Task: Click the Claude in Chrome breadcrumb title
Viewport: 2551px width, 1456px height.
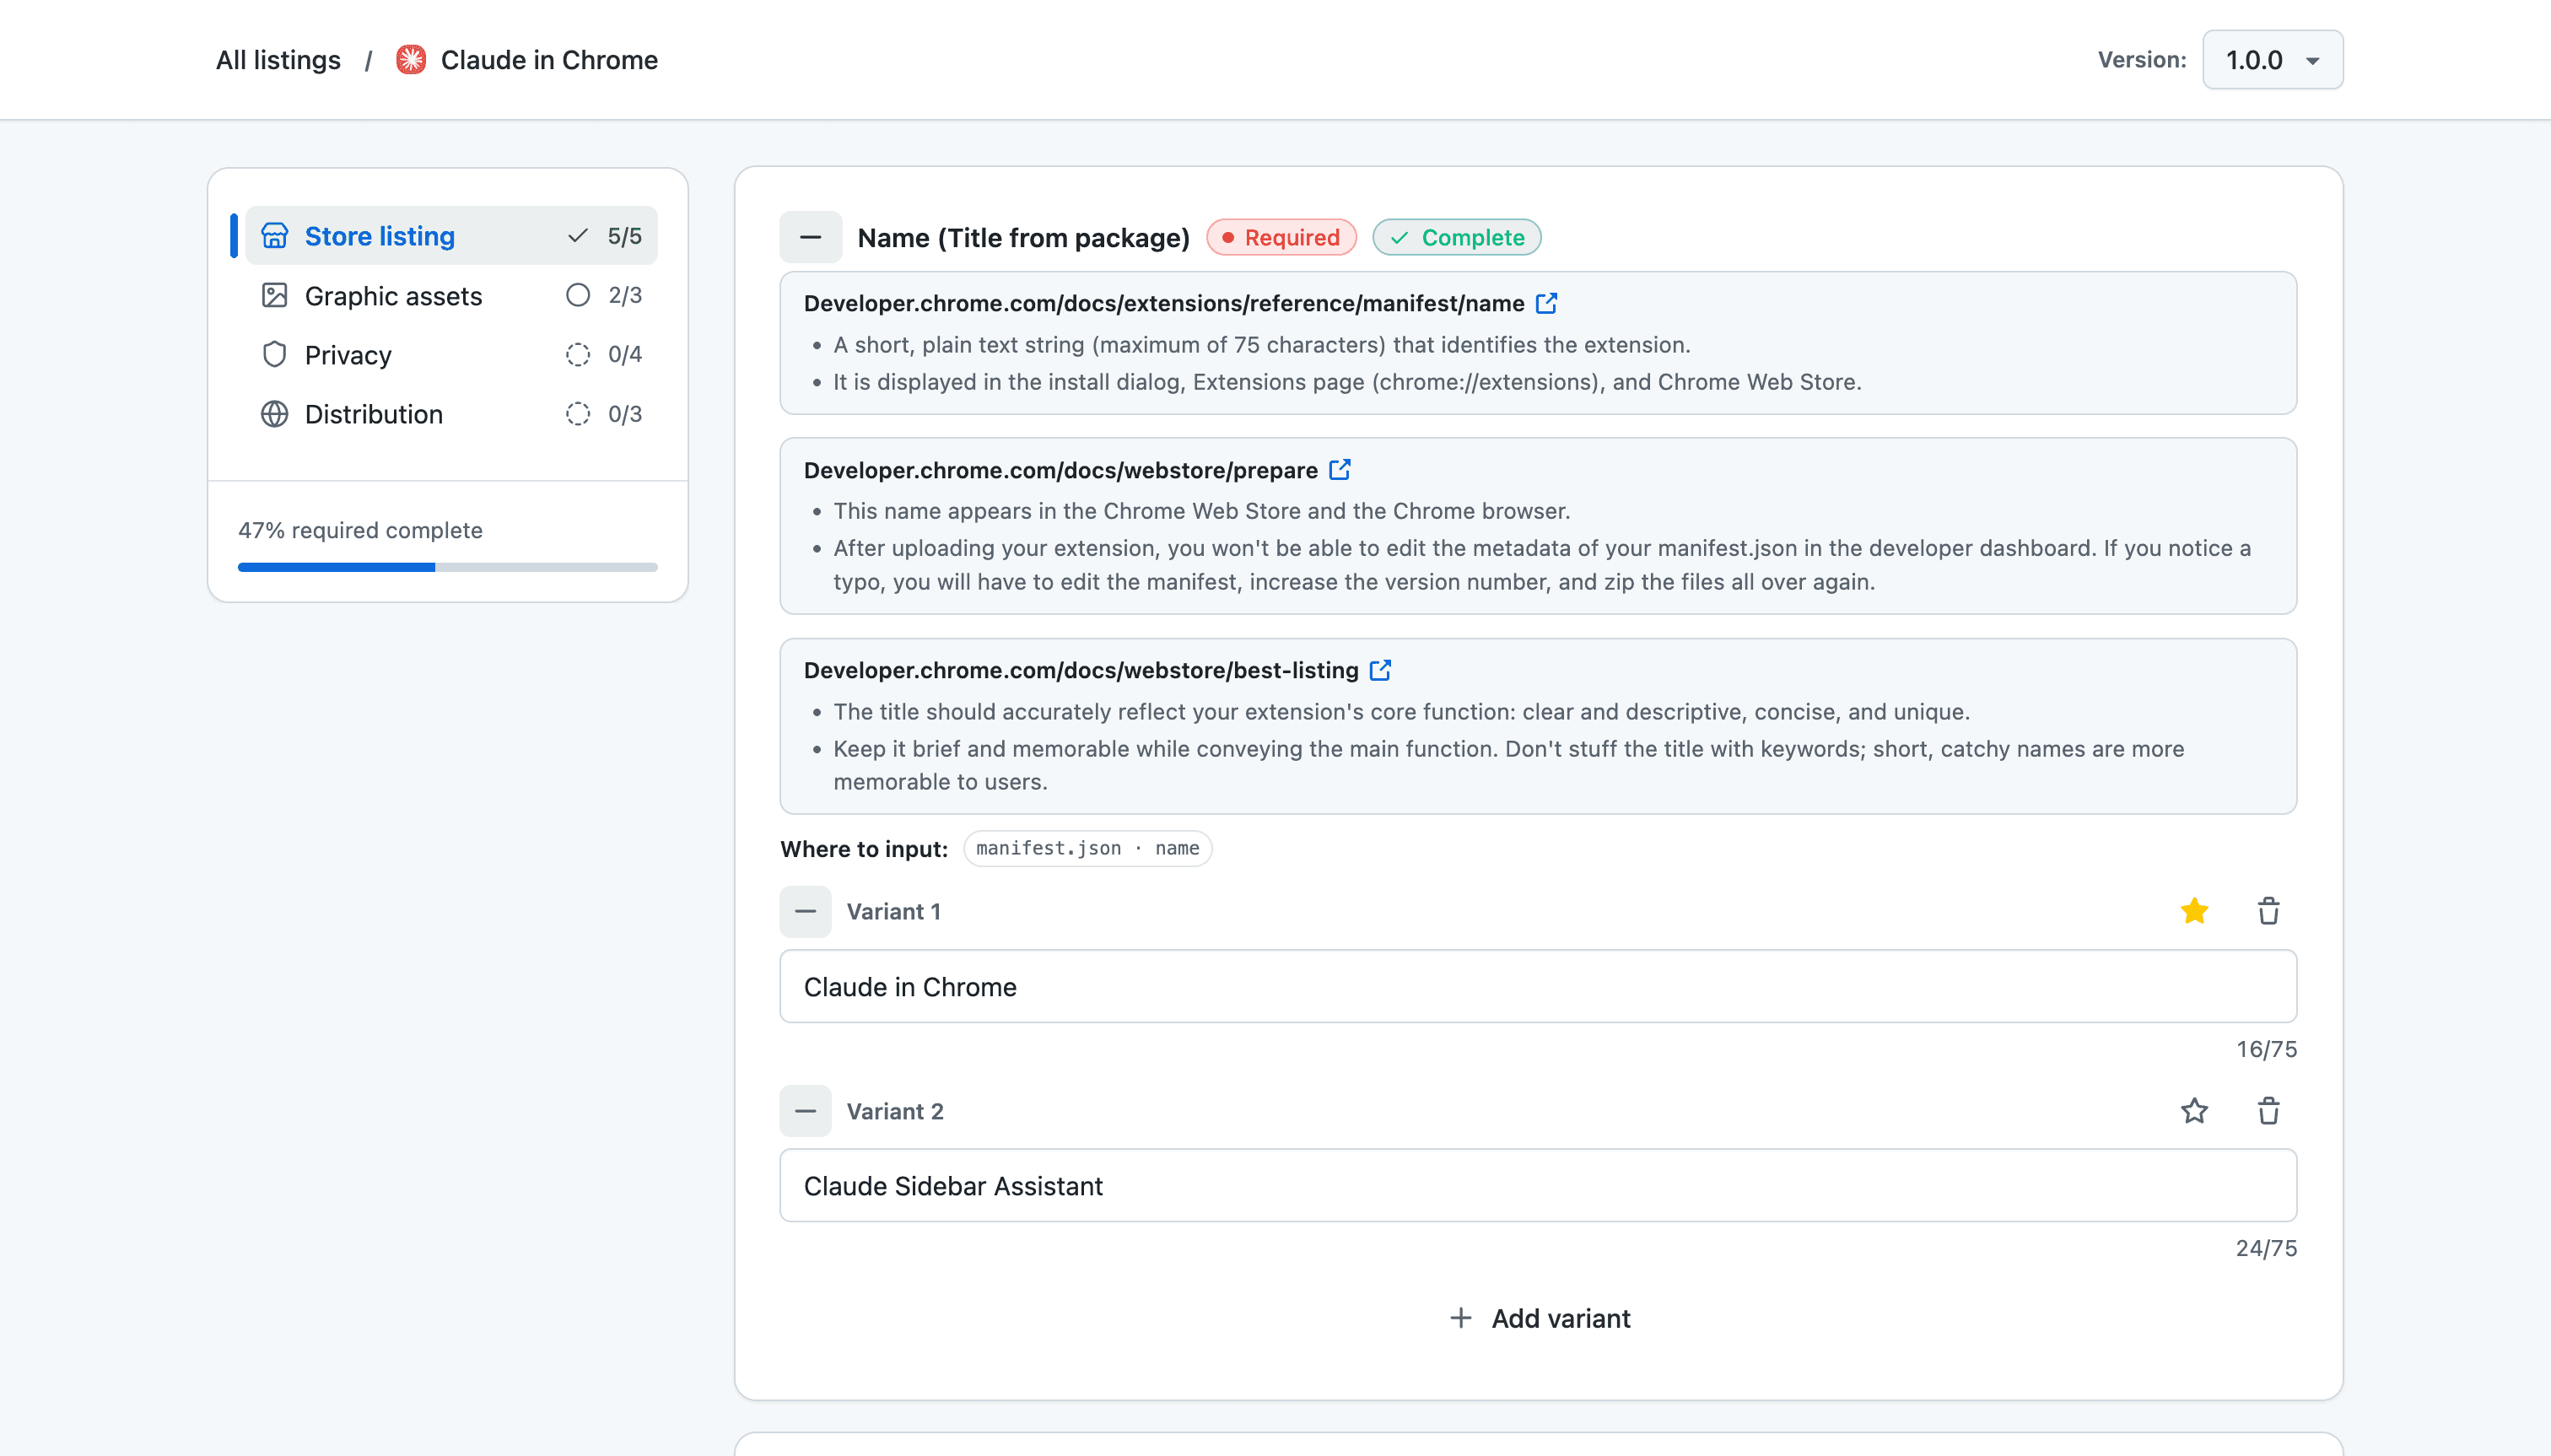Action: 549,60
